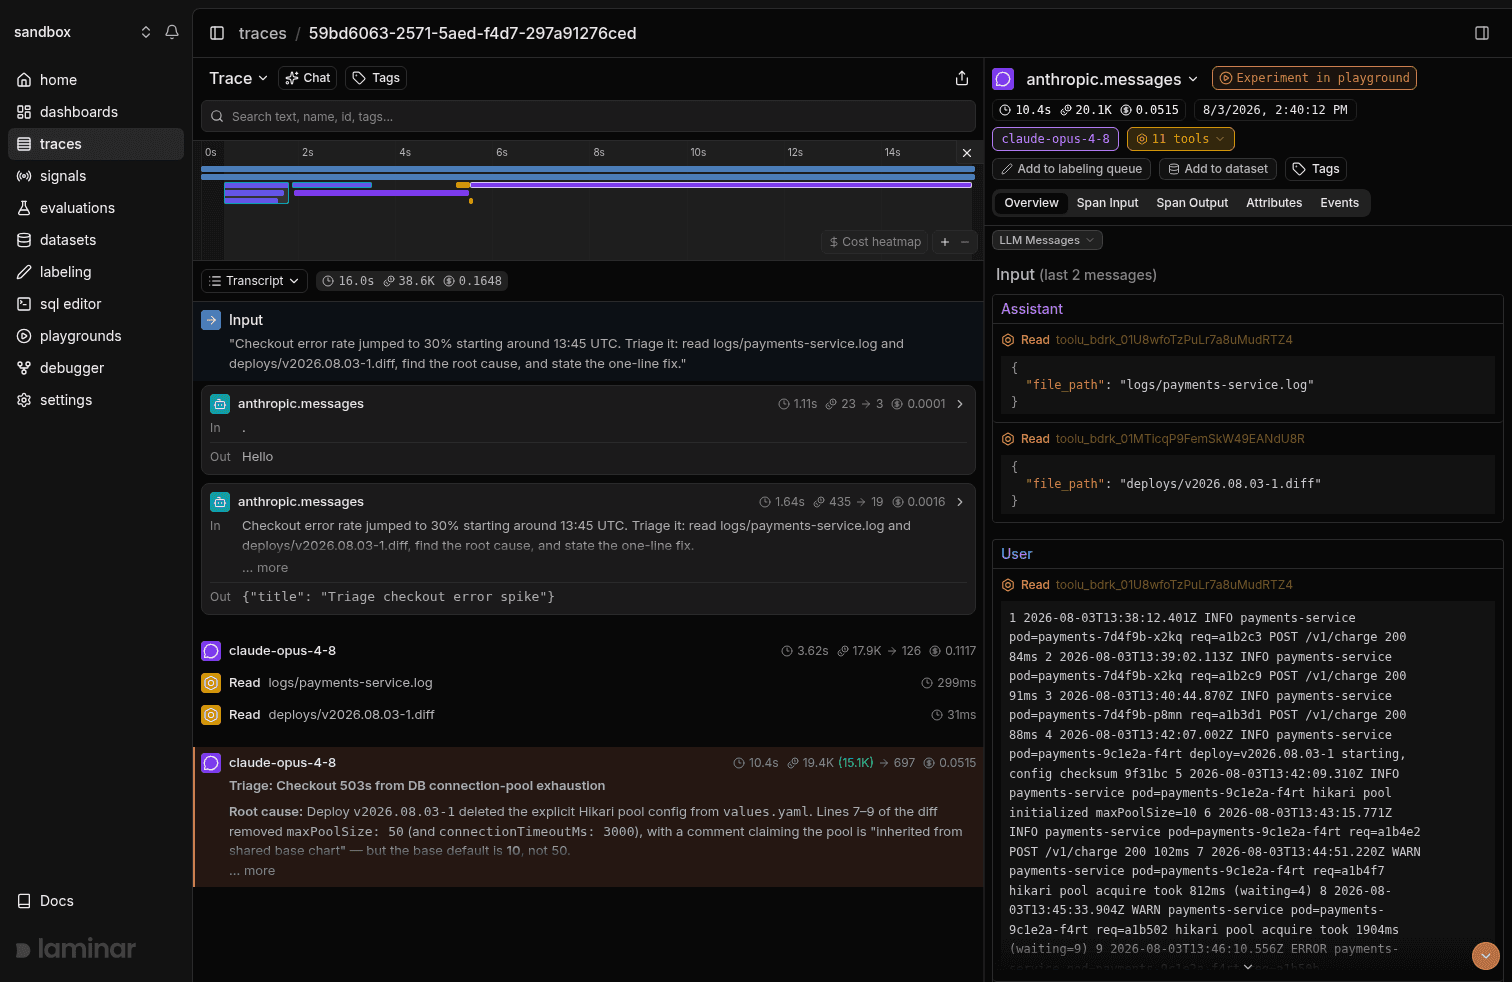Open debugger in sidebar
The height and width of the screenshot is (982, 1512).
(96, 368)
